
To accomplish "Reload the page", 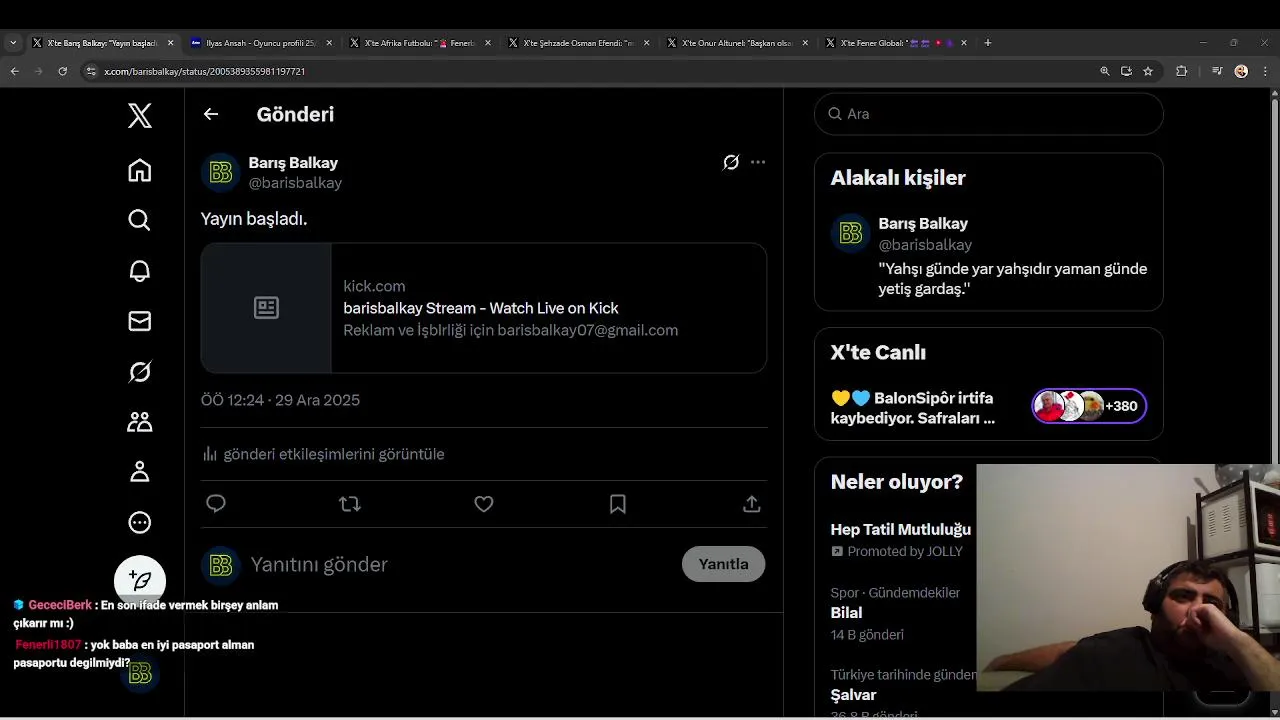I will 63,71.
